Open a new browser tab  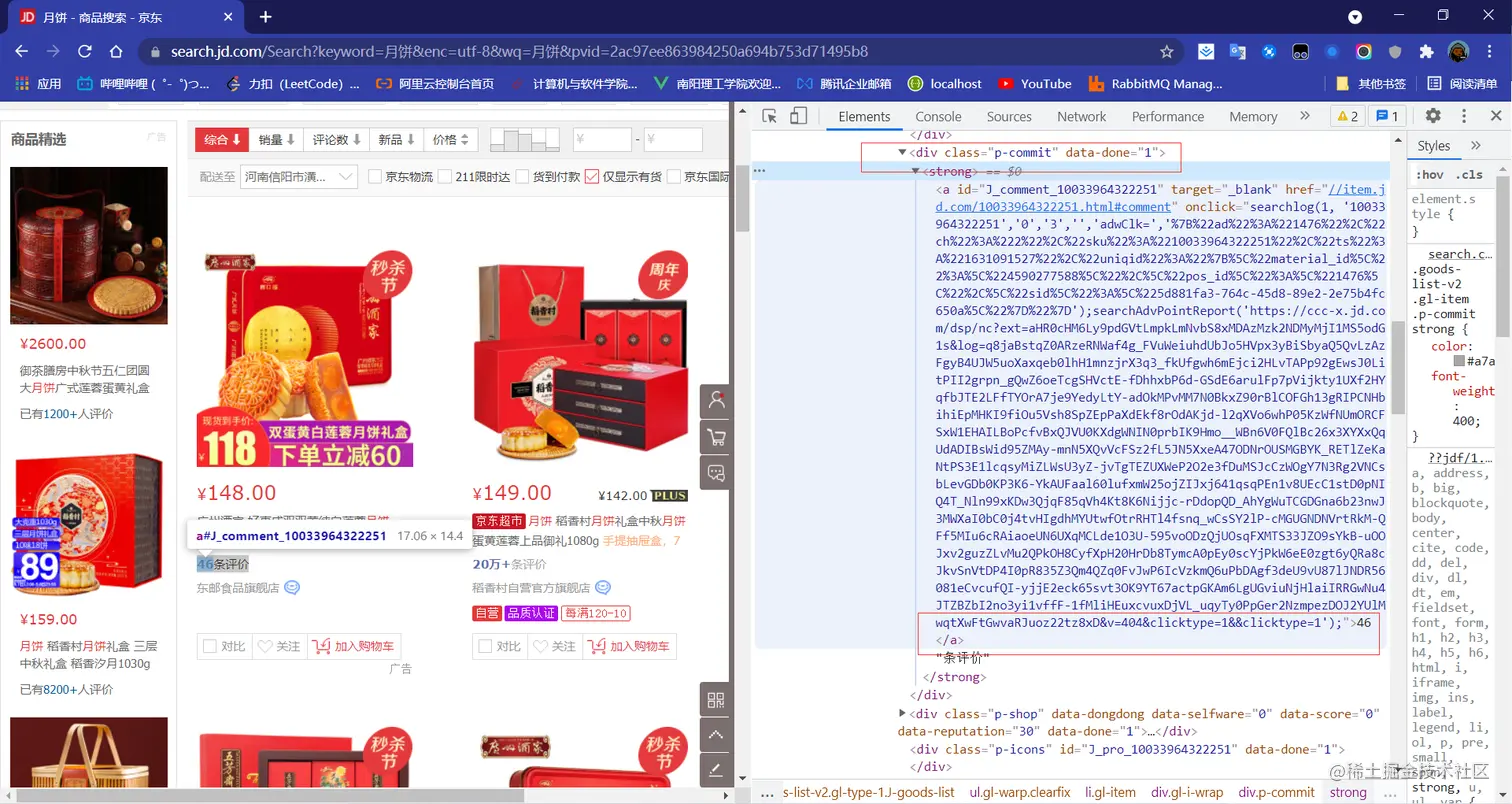266,17
